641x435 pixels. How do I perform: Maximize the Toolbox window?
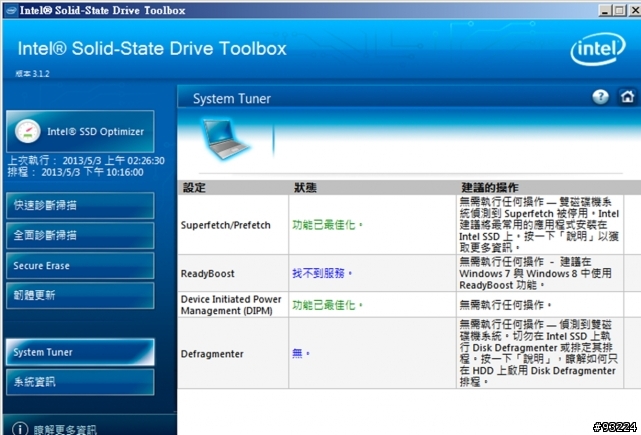619,10
